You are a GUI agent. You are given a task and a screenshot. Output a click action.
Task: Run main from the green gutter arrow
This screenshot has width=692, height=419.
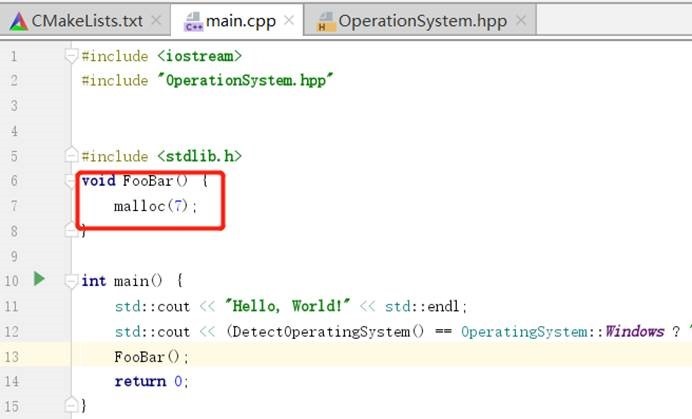(x=39, y=279)
